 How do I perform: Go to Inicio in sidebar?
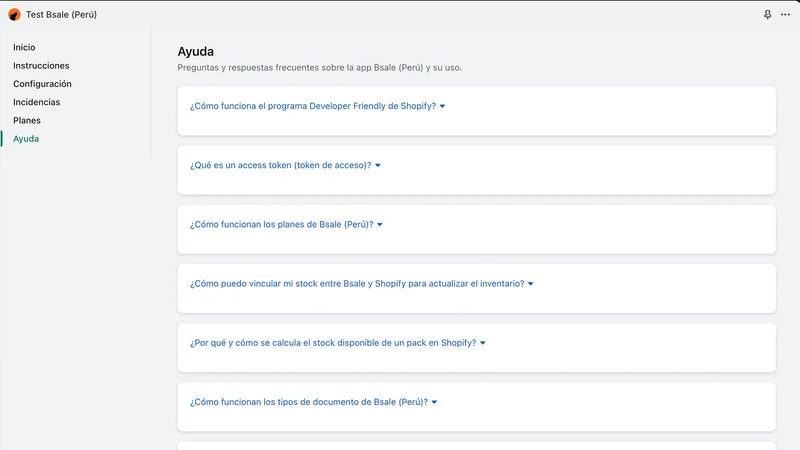(x=24, y=47)
